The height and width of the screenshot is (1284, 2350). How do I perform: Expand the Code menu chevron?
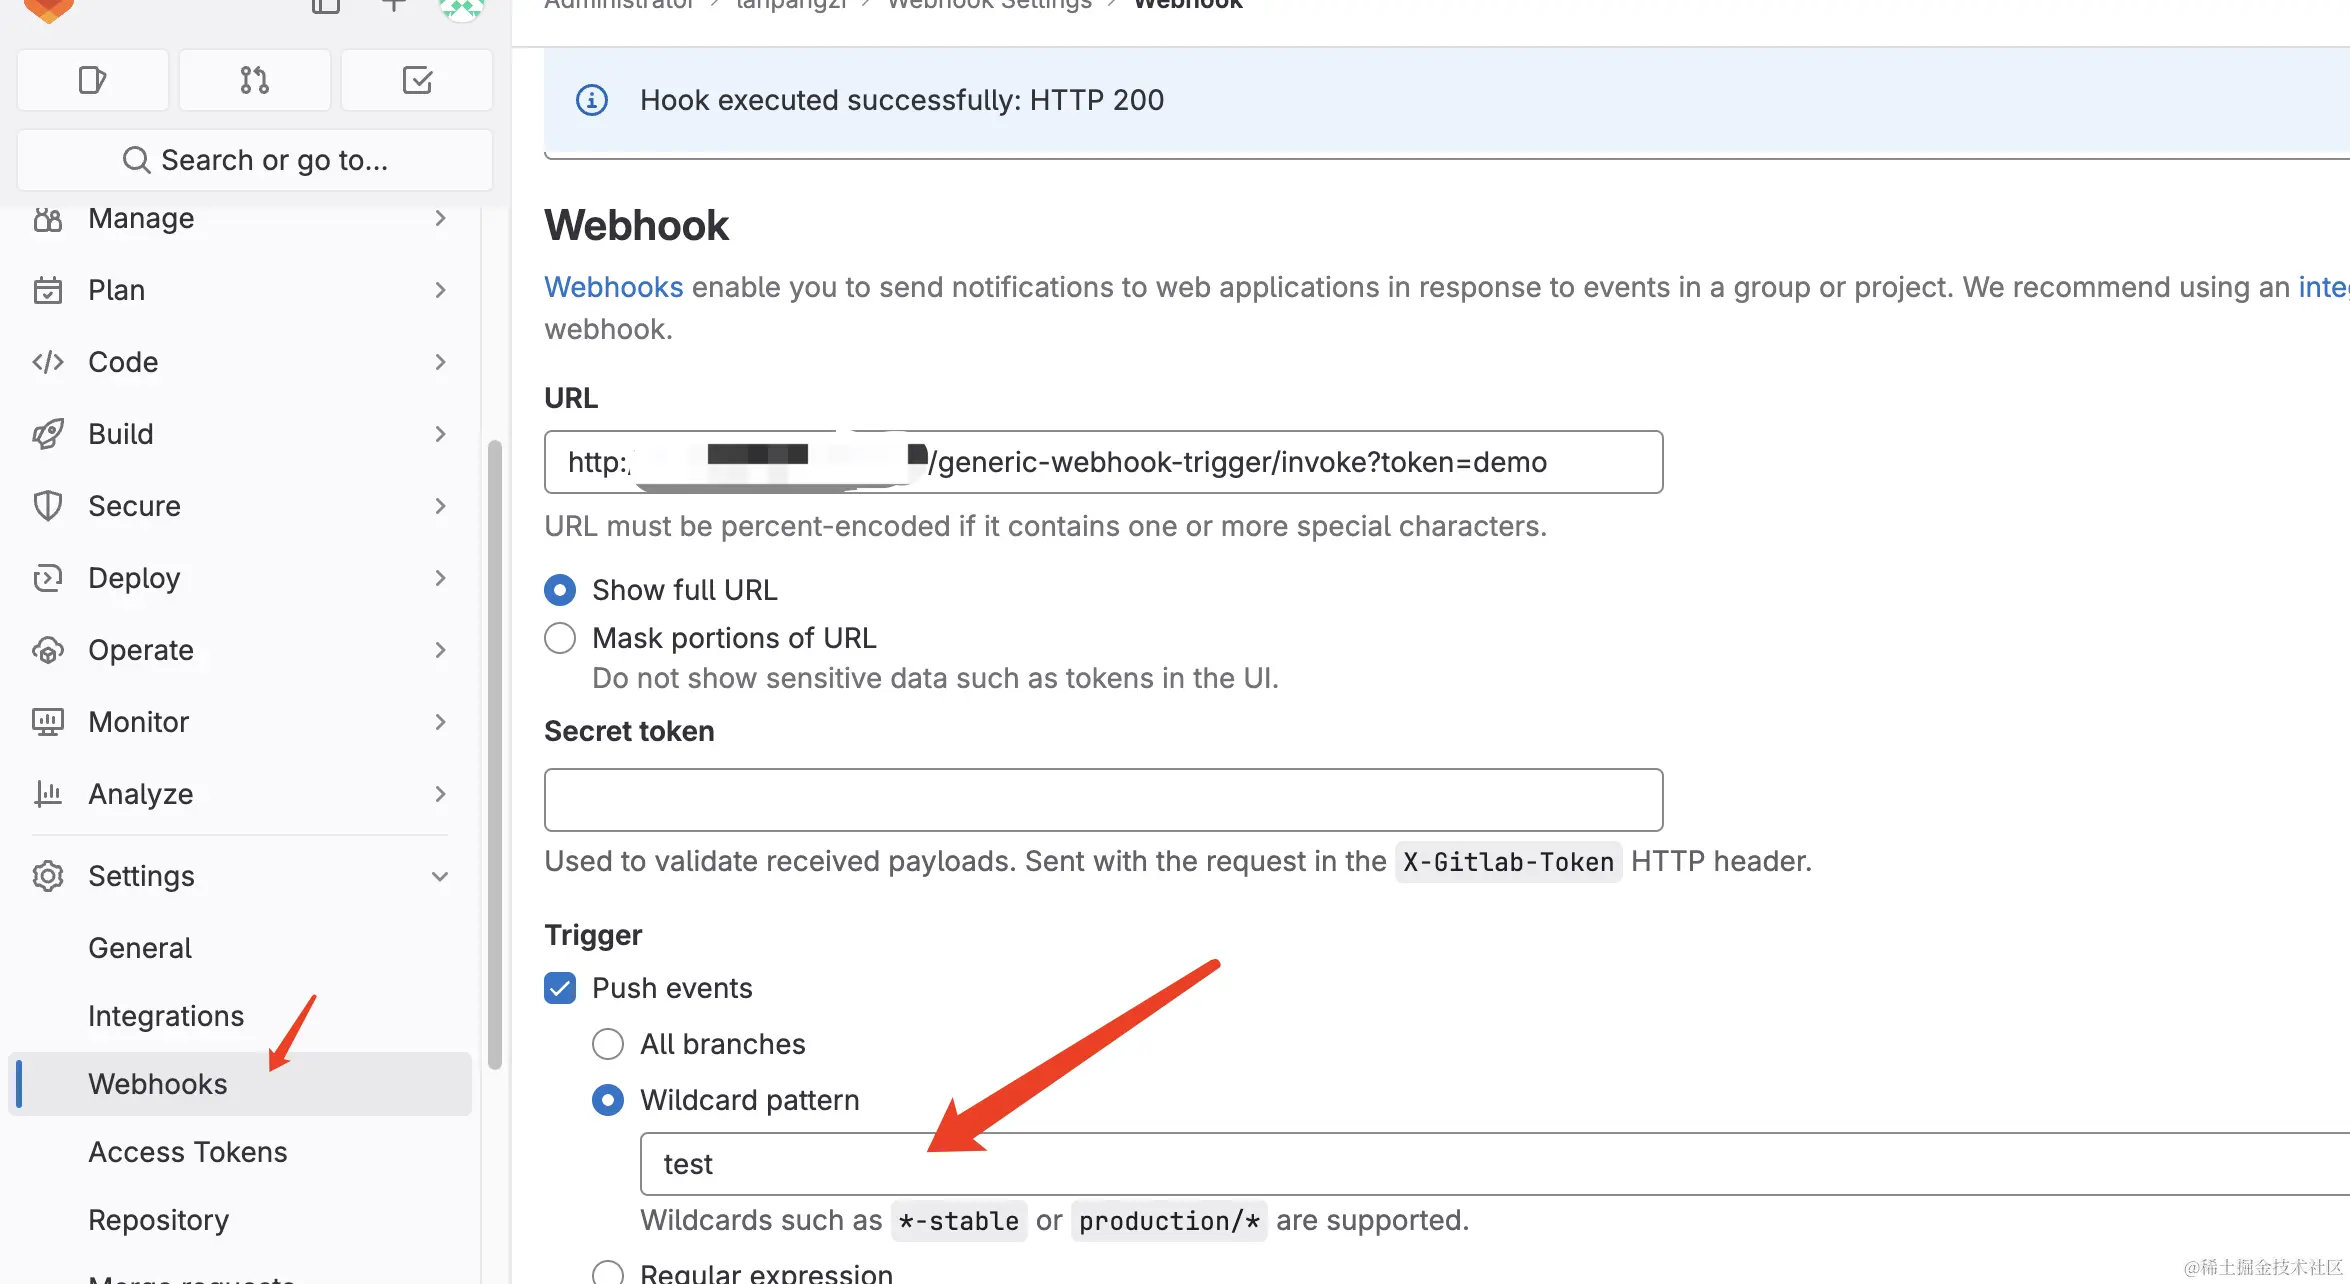click(x=440, y=362)
